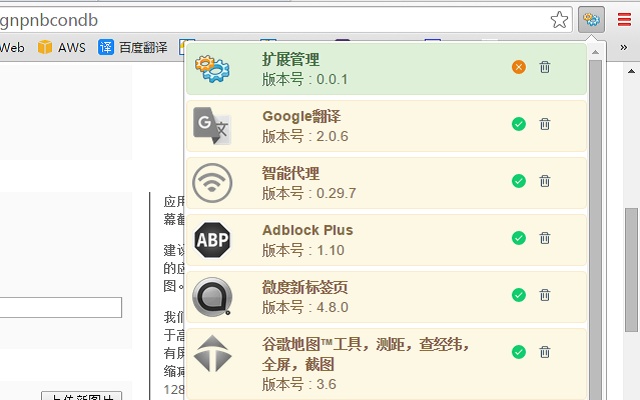This screenshot has height=400, width=640.
Task: Click version text 版本号 : 3.6
Action: pos(299,384)
